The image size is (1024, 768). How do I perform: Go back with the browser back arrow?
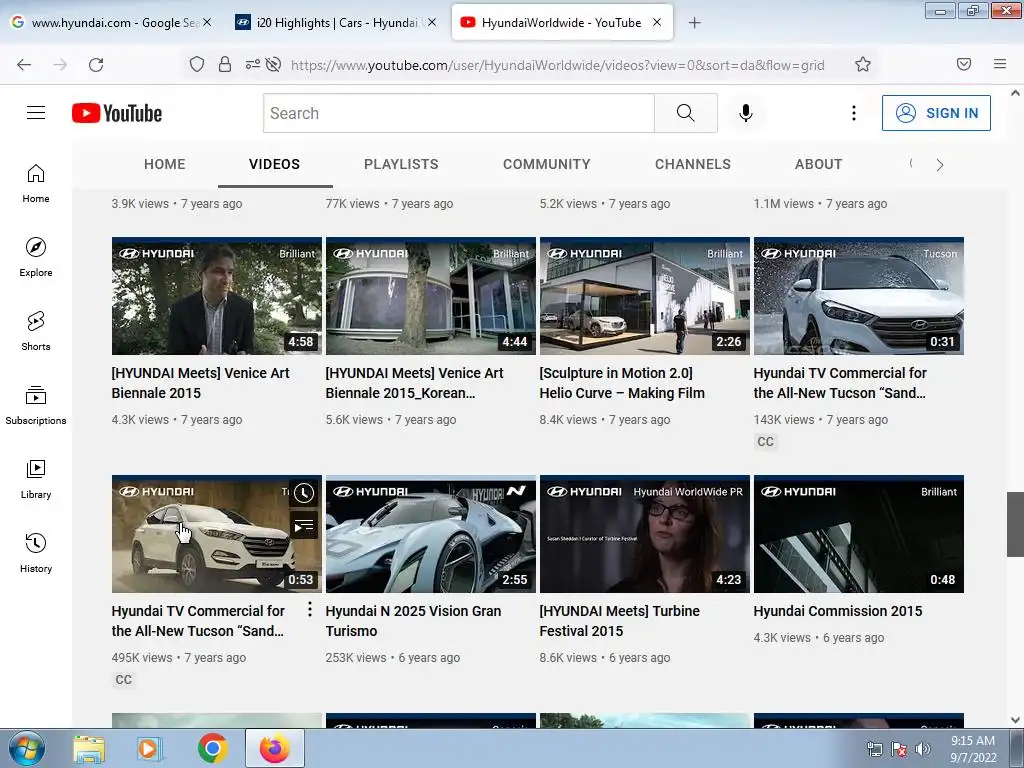[24, 64]
